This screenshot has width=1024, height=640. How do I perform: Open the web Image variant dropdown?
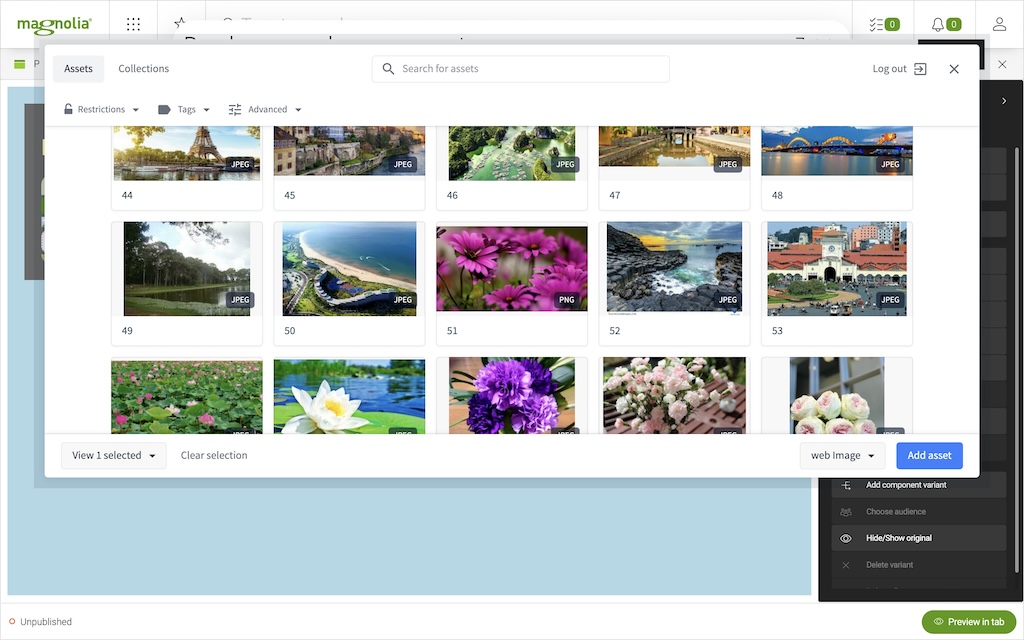pos(842,455)
